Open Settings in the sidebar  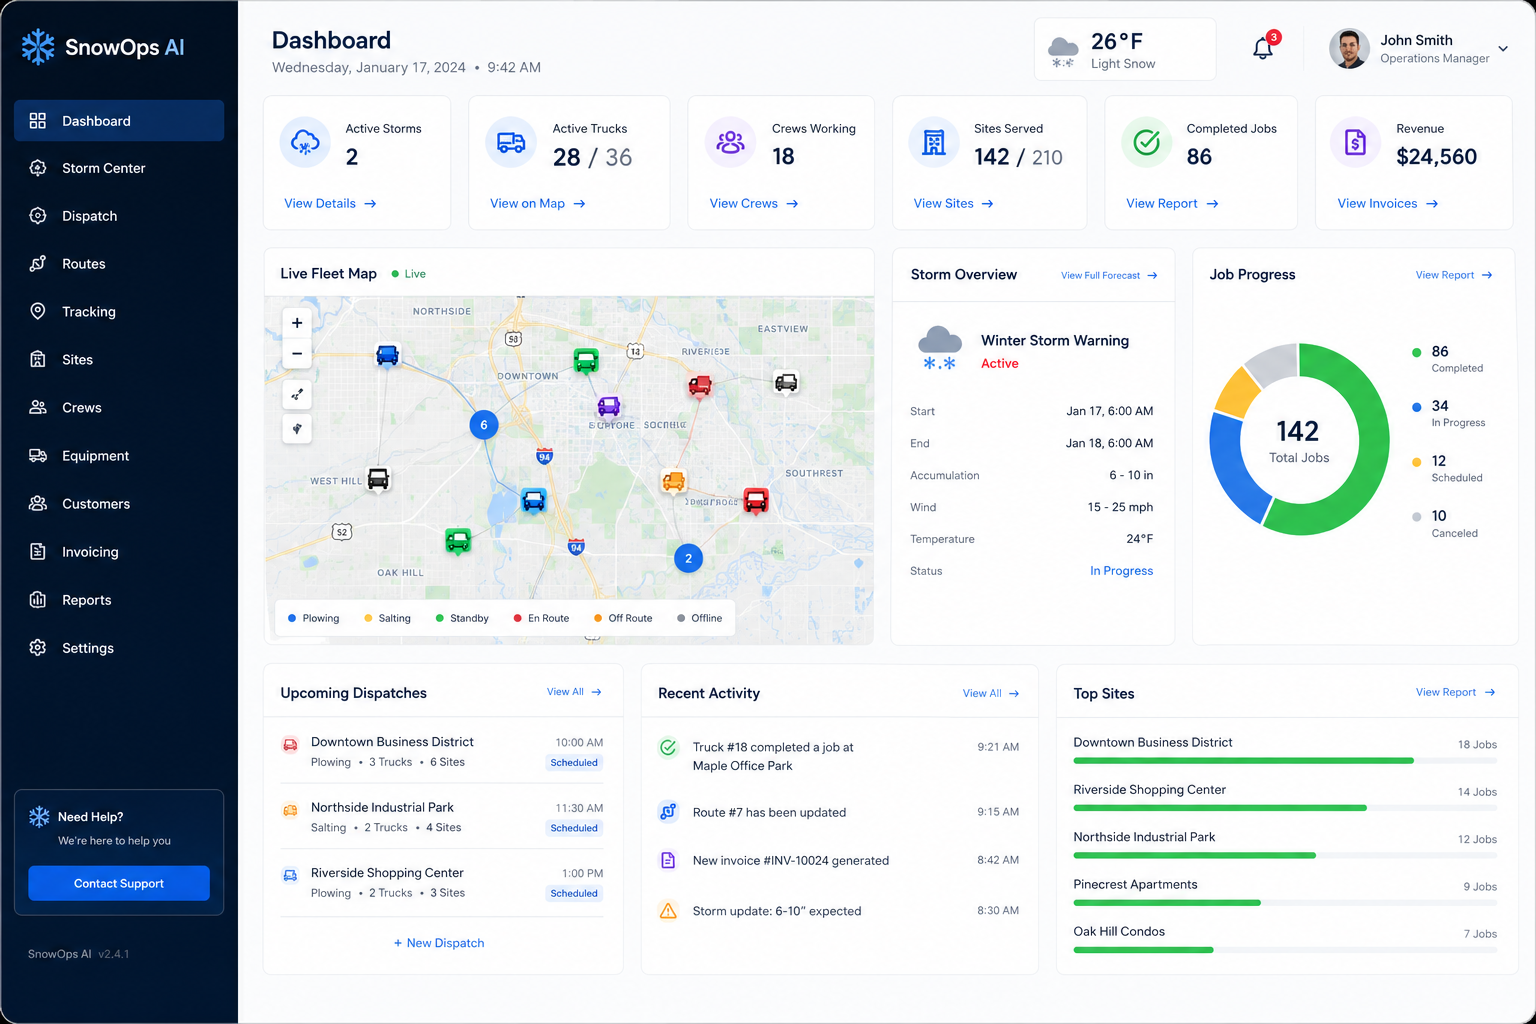[119, 648]
